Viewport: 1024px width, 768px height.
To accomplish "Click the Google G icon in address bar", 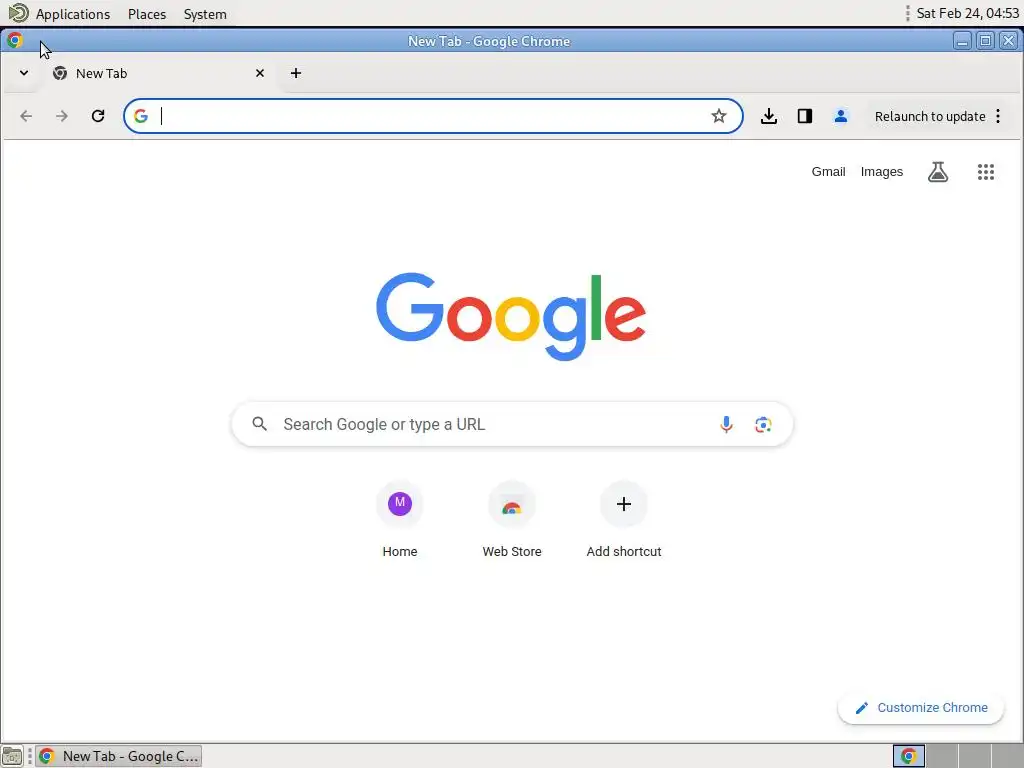I will coord(140,116).
